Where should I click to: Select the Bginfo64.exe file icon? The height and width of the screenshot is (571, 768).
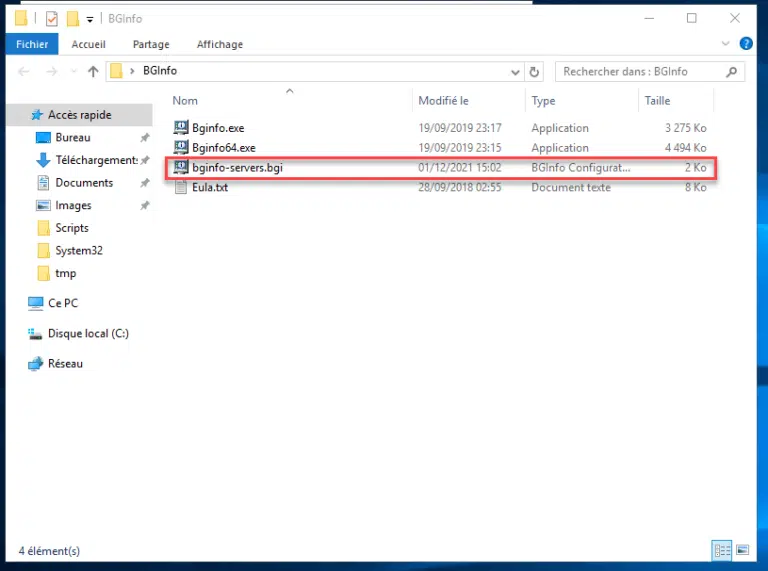point(181,147)
